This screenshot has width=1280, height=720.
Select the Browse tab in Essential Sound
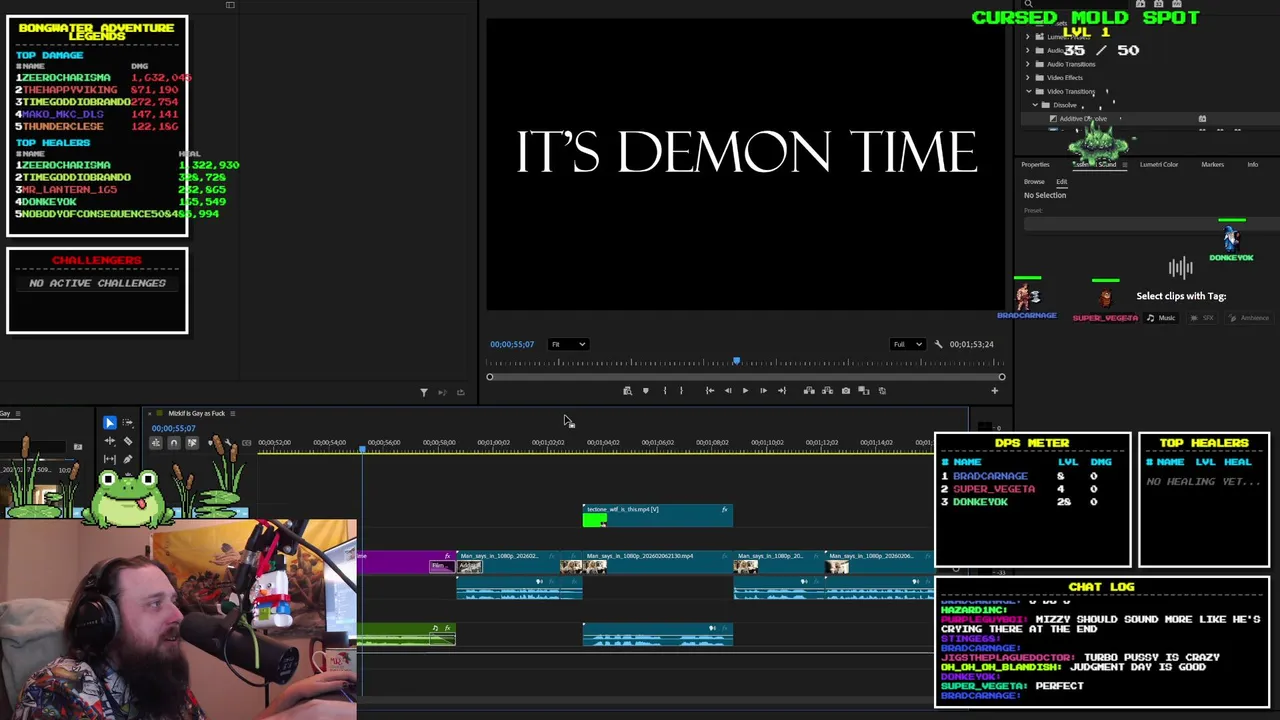coord(1034,182)
